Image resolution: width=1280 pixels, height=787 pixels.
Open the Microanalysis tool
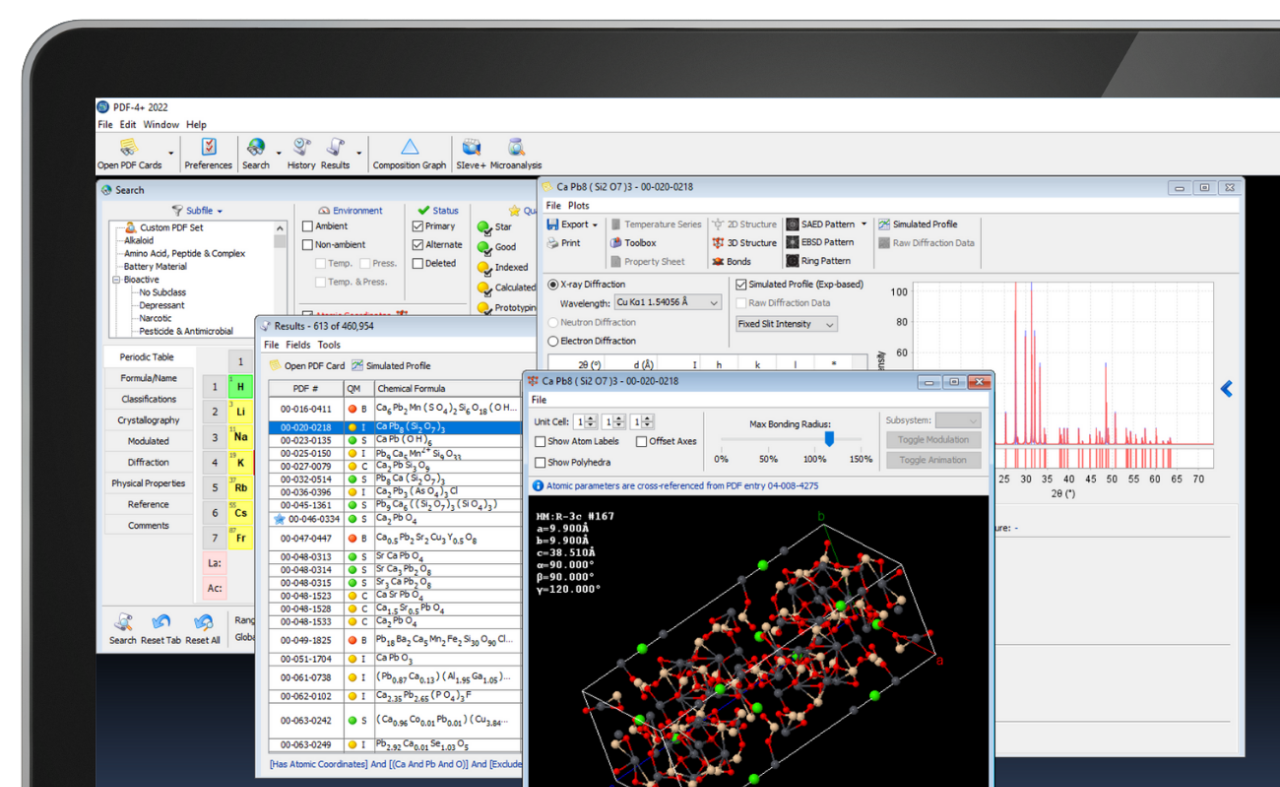[x=516, y=154]
